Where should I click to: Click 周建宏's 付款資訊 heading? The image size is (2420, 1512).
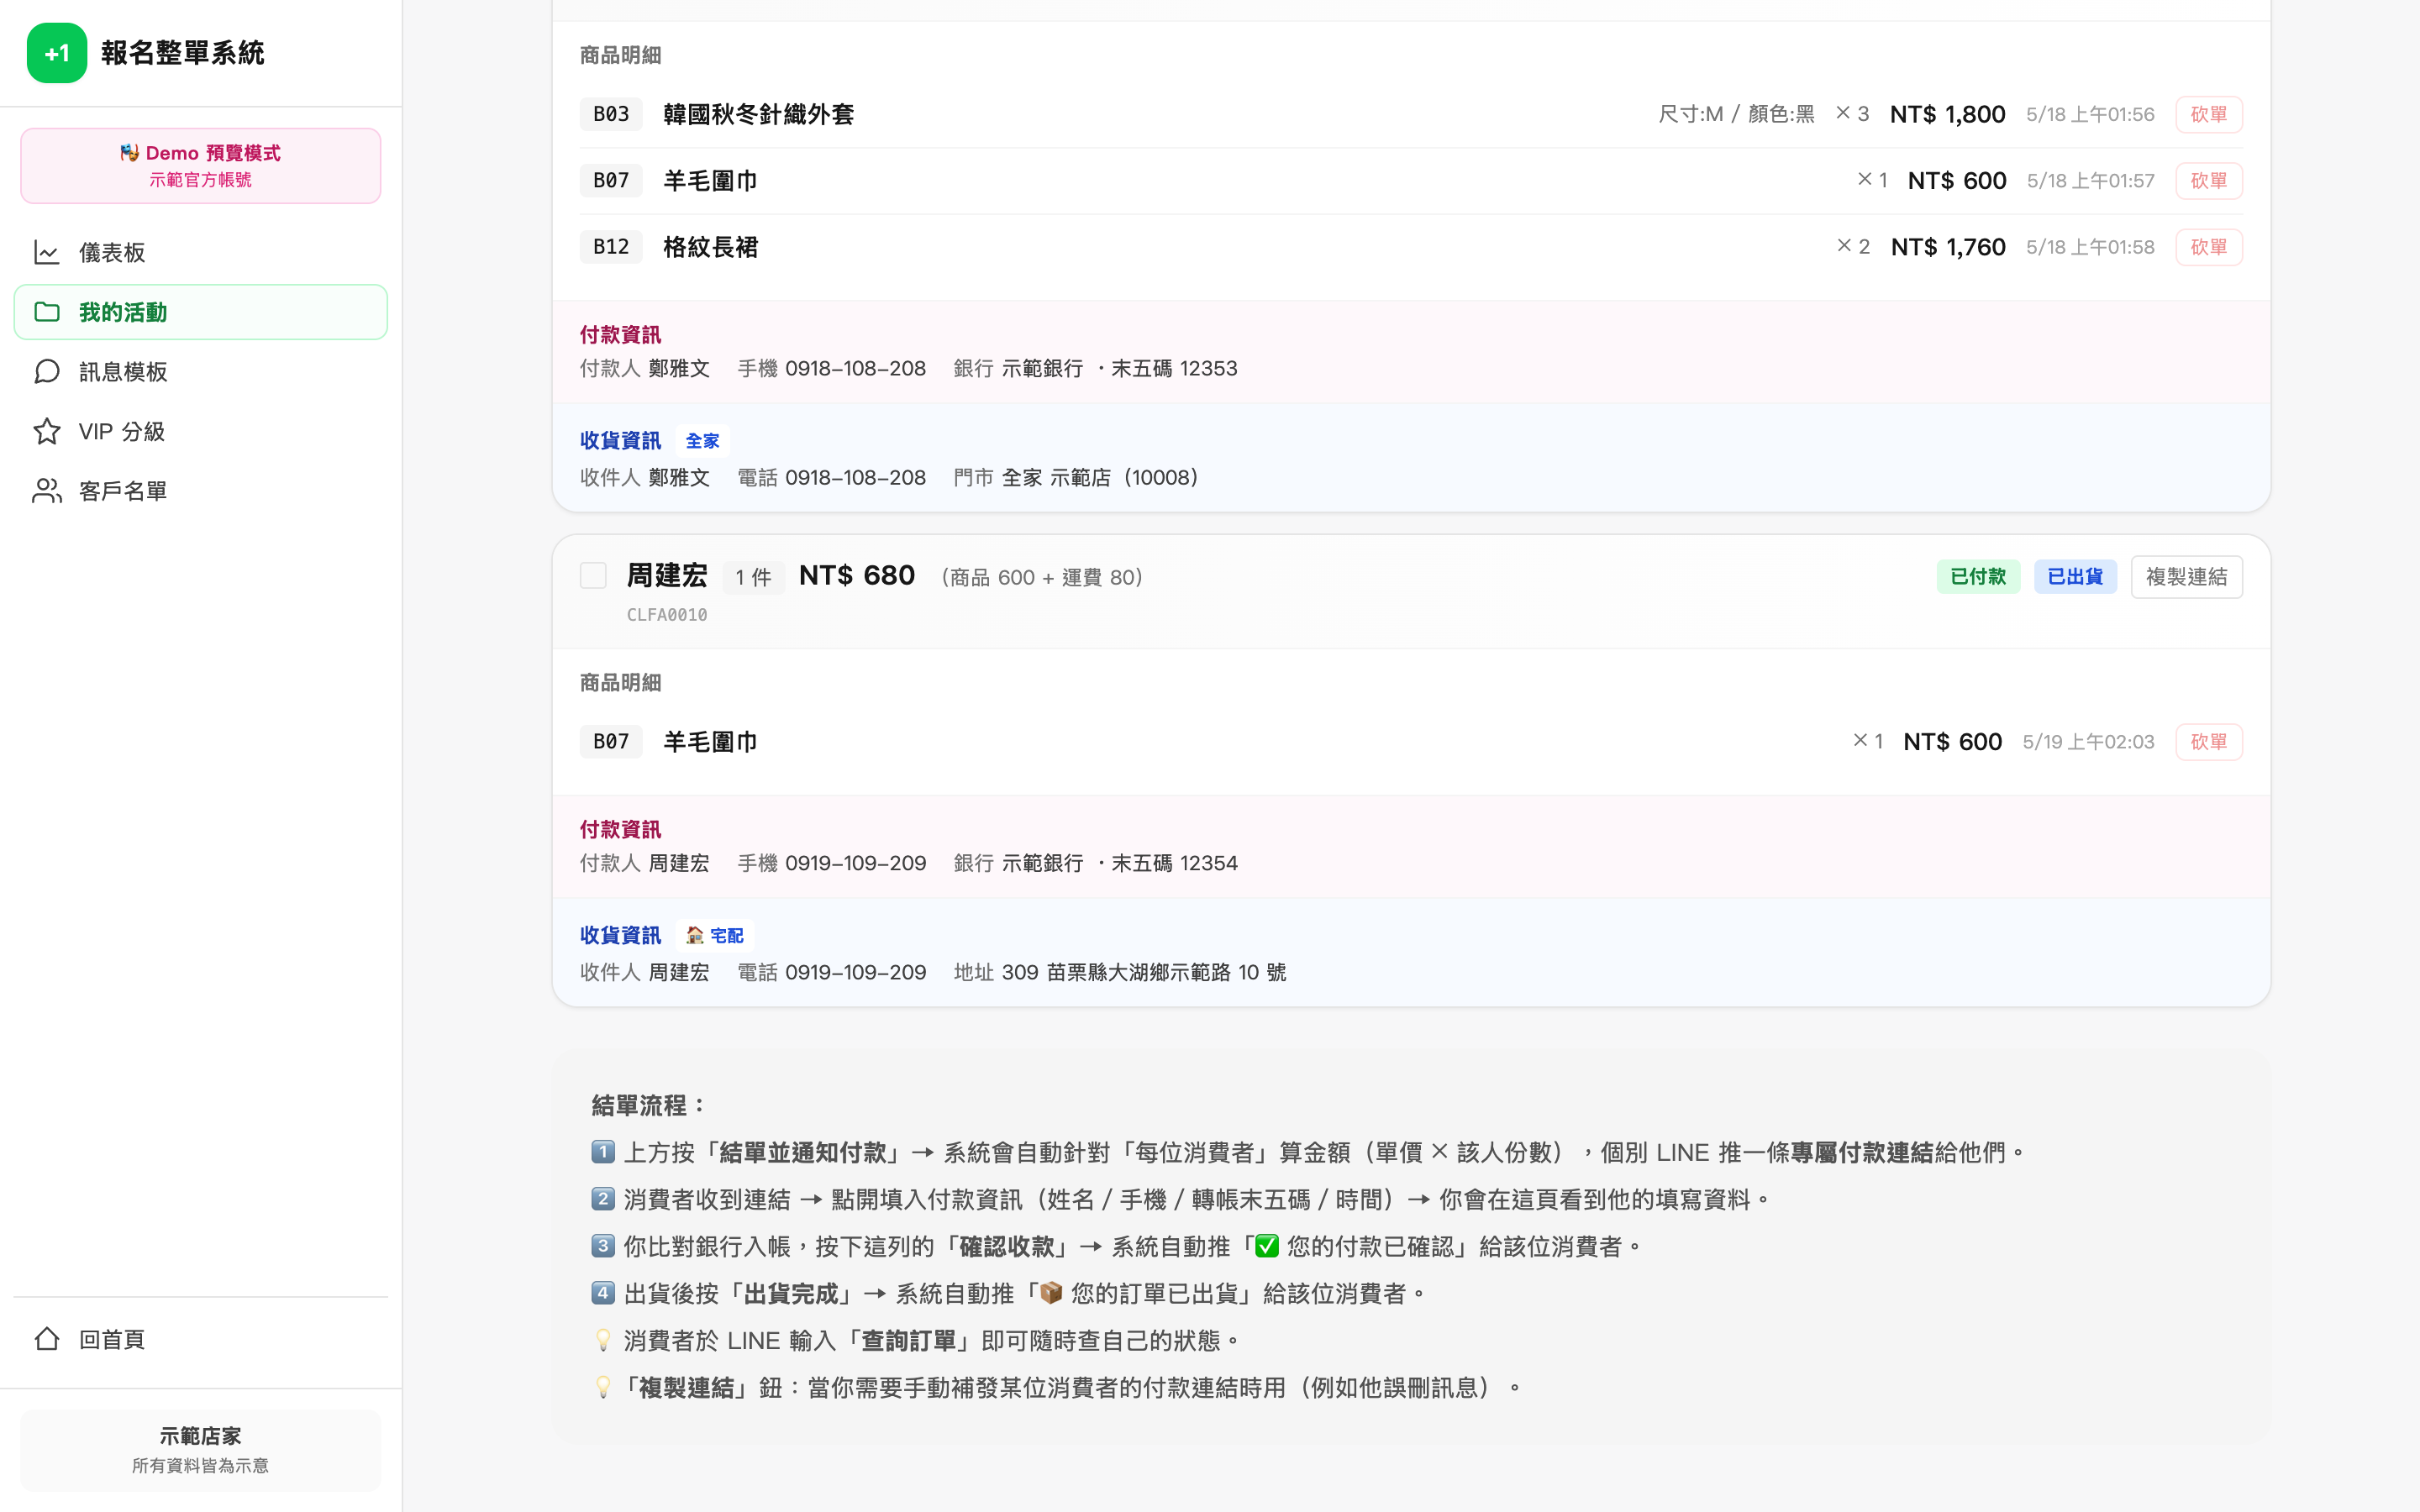coord(620,829)
